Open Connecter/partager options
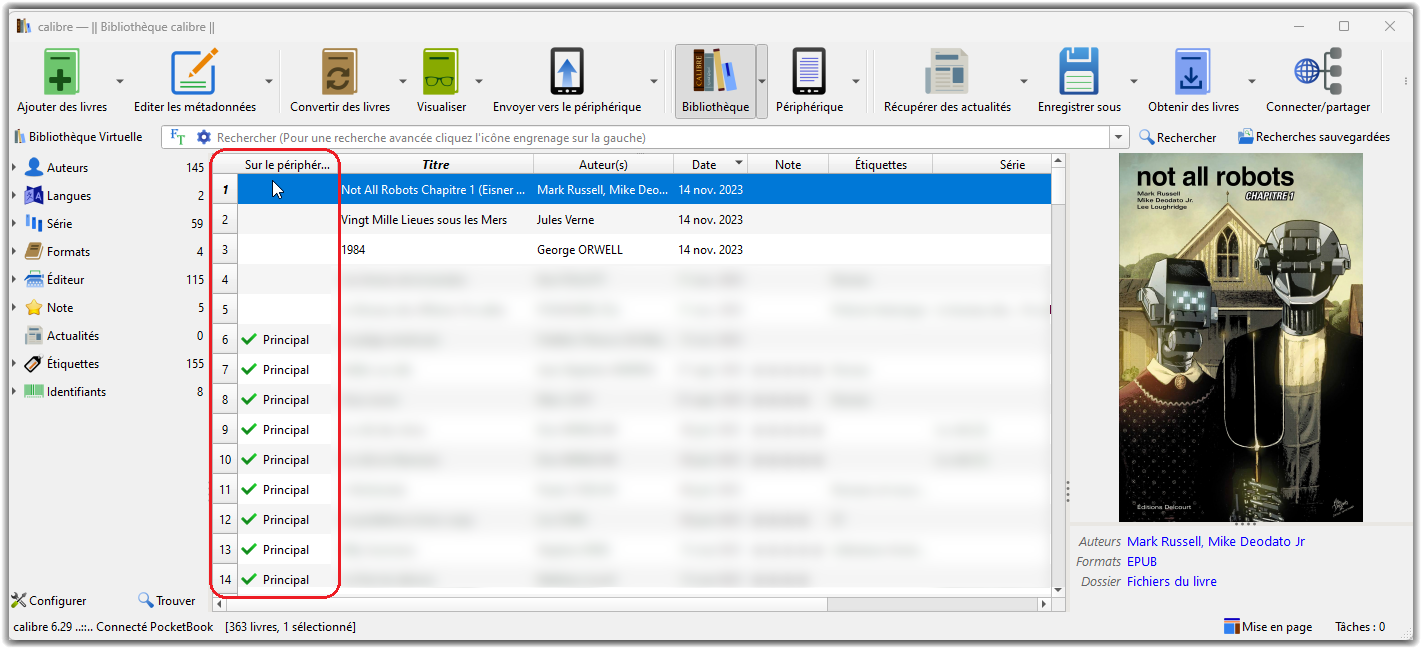The height and width of the screenshot is (648, 1421). click(1317, 74)
